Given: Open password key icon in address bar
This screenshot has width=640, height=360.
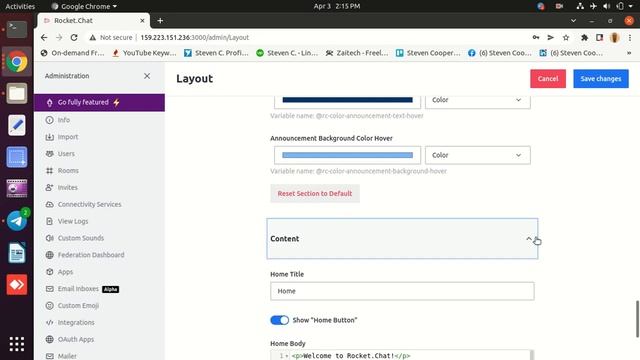Looking at the screenshot, I should coord(536,38).
